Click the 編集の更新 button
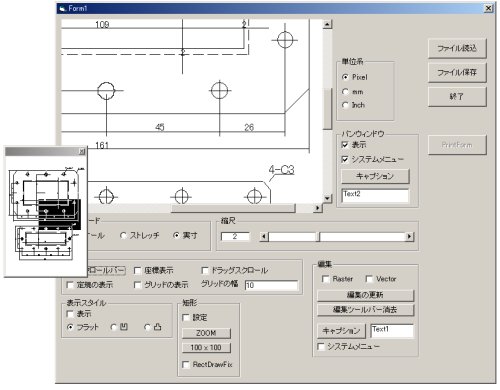Image resolution: width=500 pixels, height=390 pixels. (365, 295)
